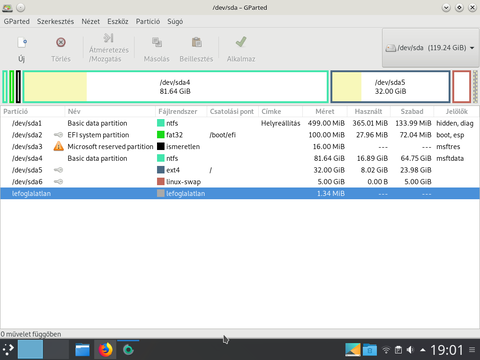Open the application launcher in taskbar

coord(8,350)
